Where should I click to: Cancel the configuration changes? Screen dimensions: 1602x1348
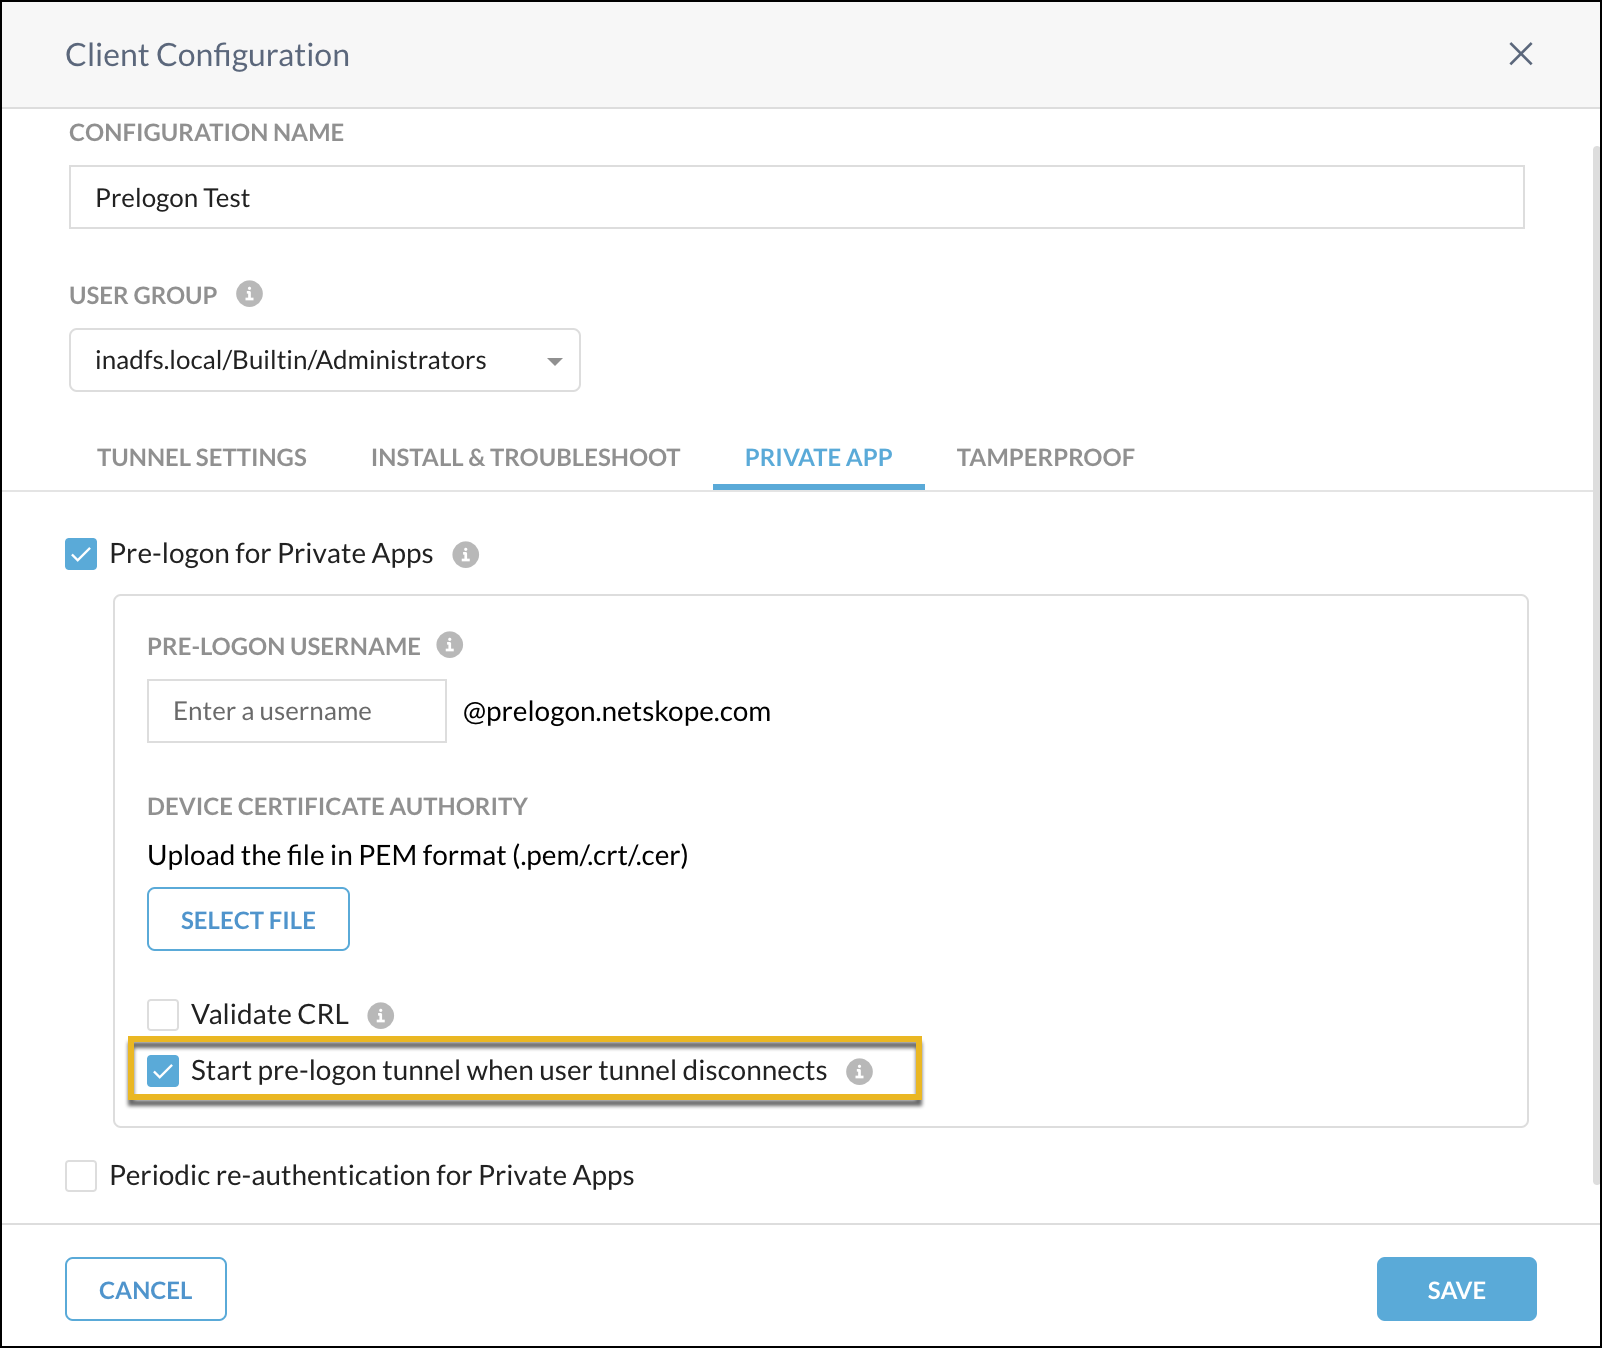click(x=146, y=1289)
